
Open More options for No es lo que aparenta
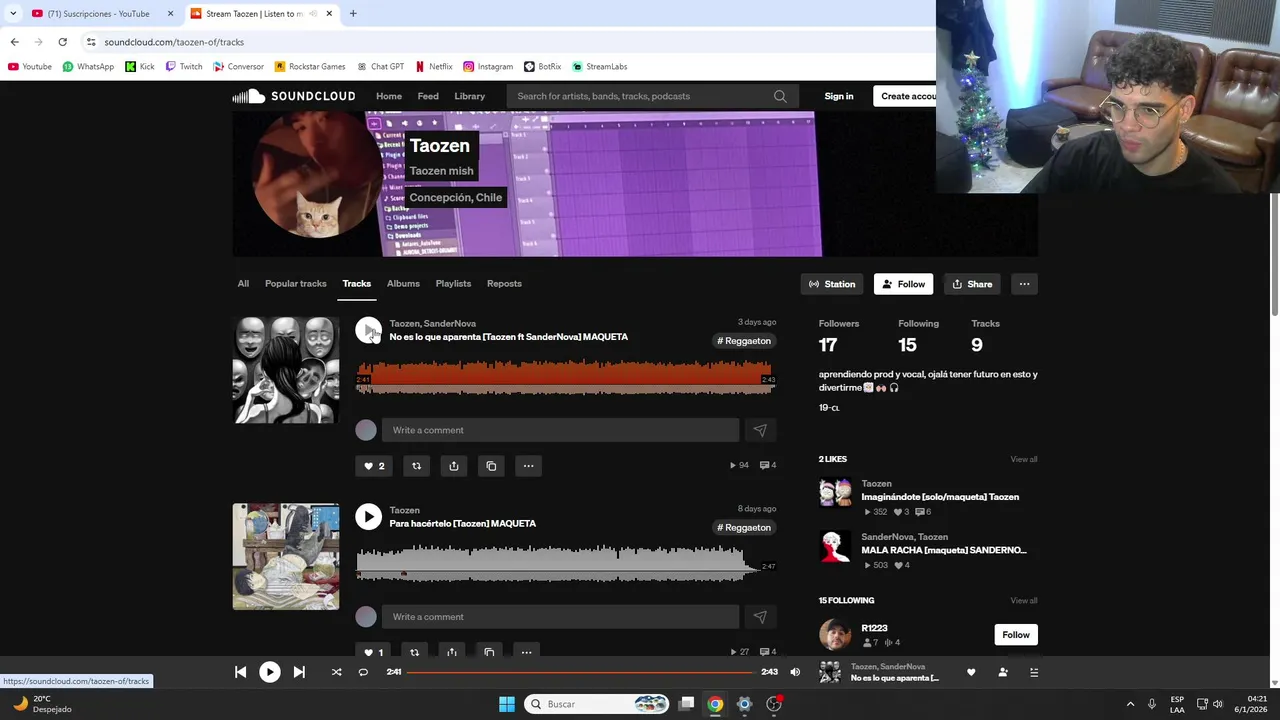[528, 465]
